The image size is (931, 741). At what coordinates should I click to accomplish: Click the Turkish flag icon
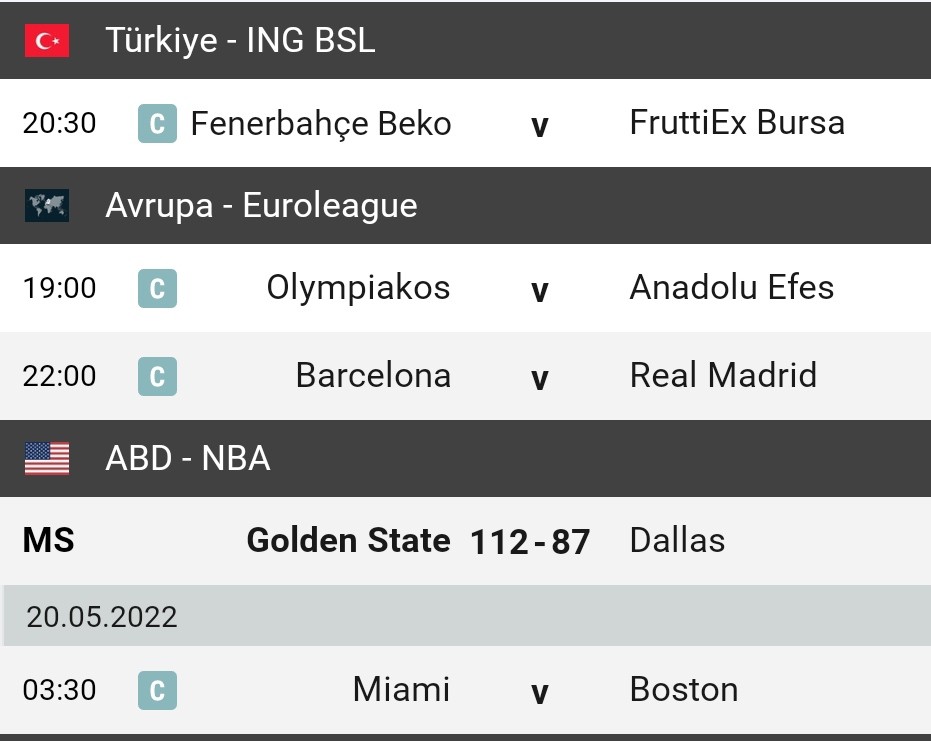47,40
